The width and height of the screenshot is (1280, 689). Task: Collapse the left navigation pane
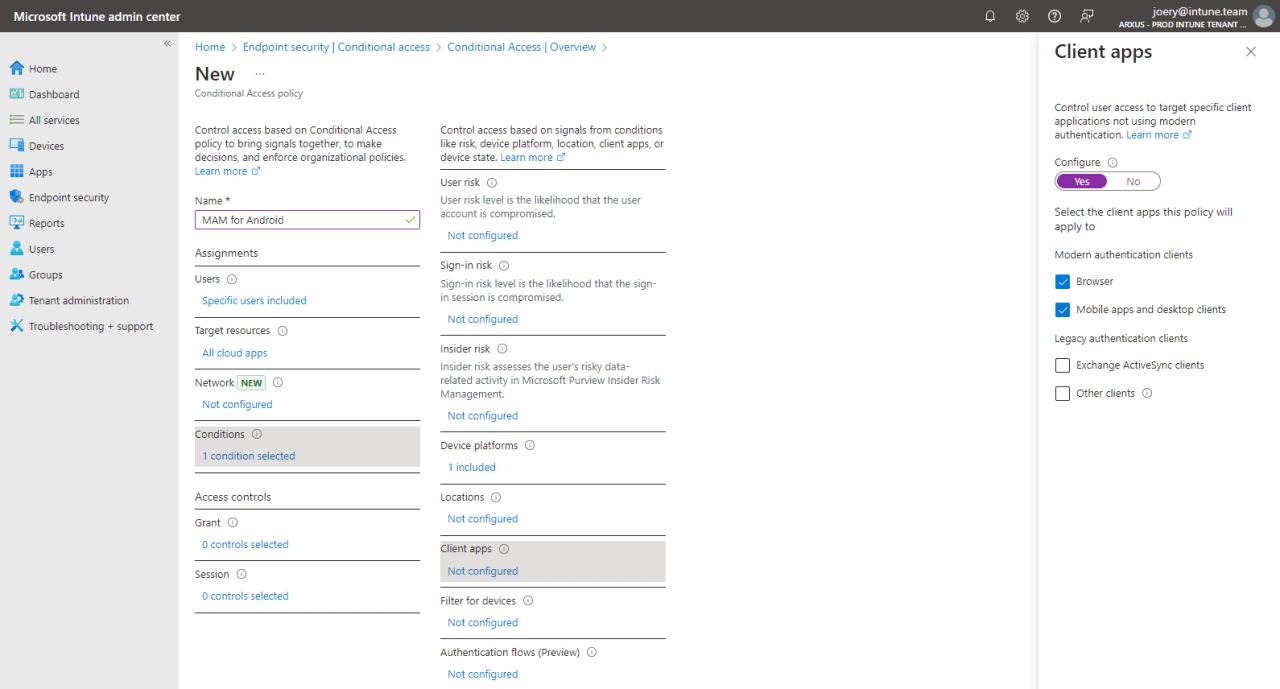pos(167,43)
